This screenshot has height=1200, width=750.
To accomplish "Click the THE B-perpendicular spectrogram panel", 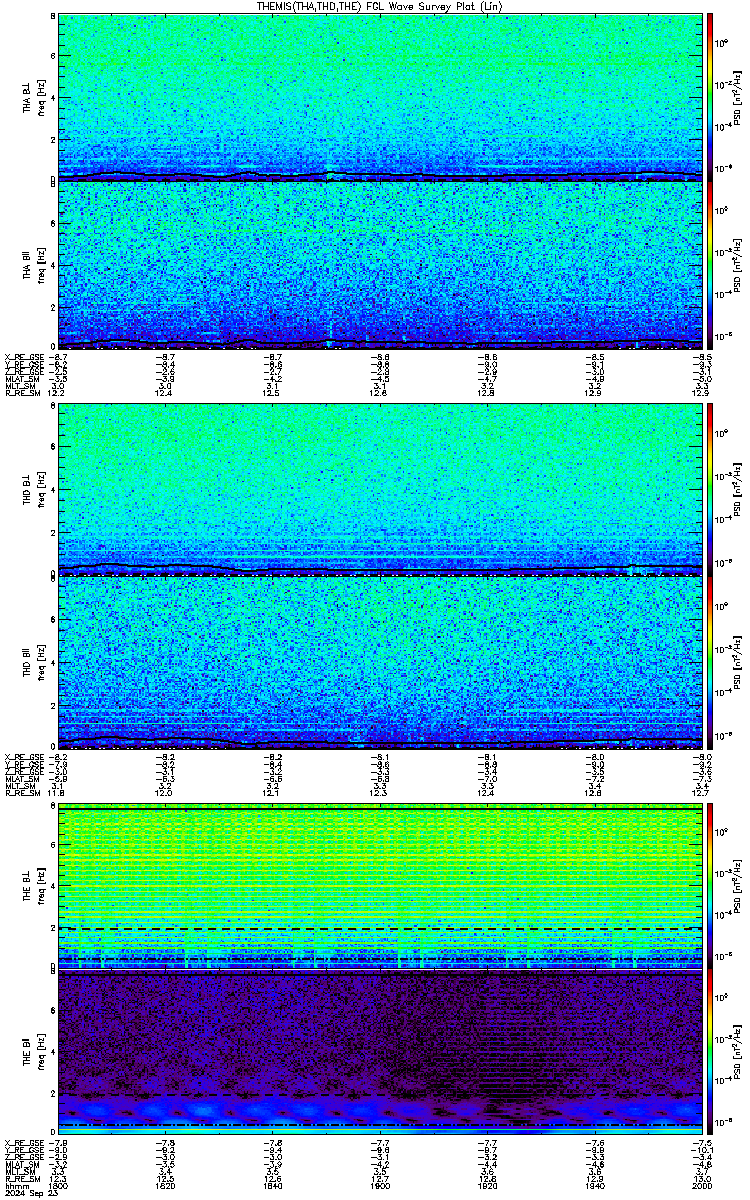I will (378, 886).
